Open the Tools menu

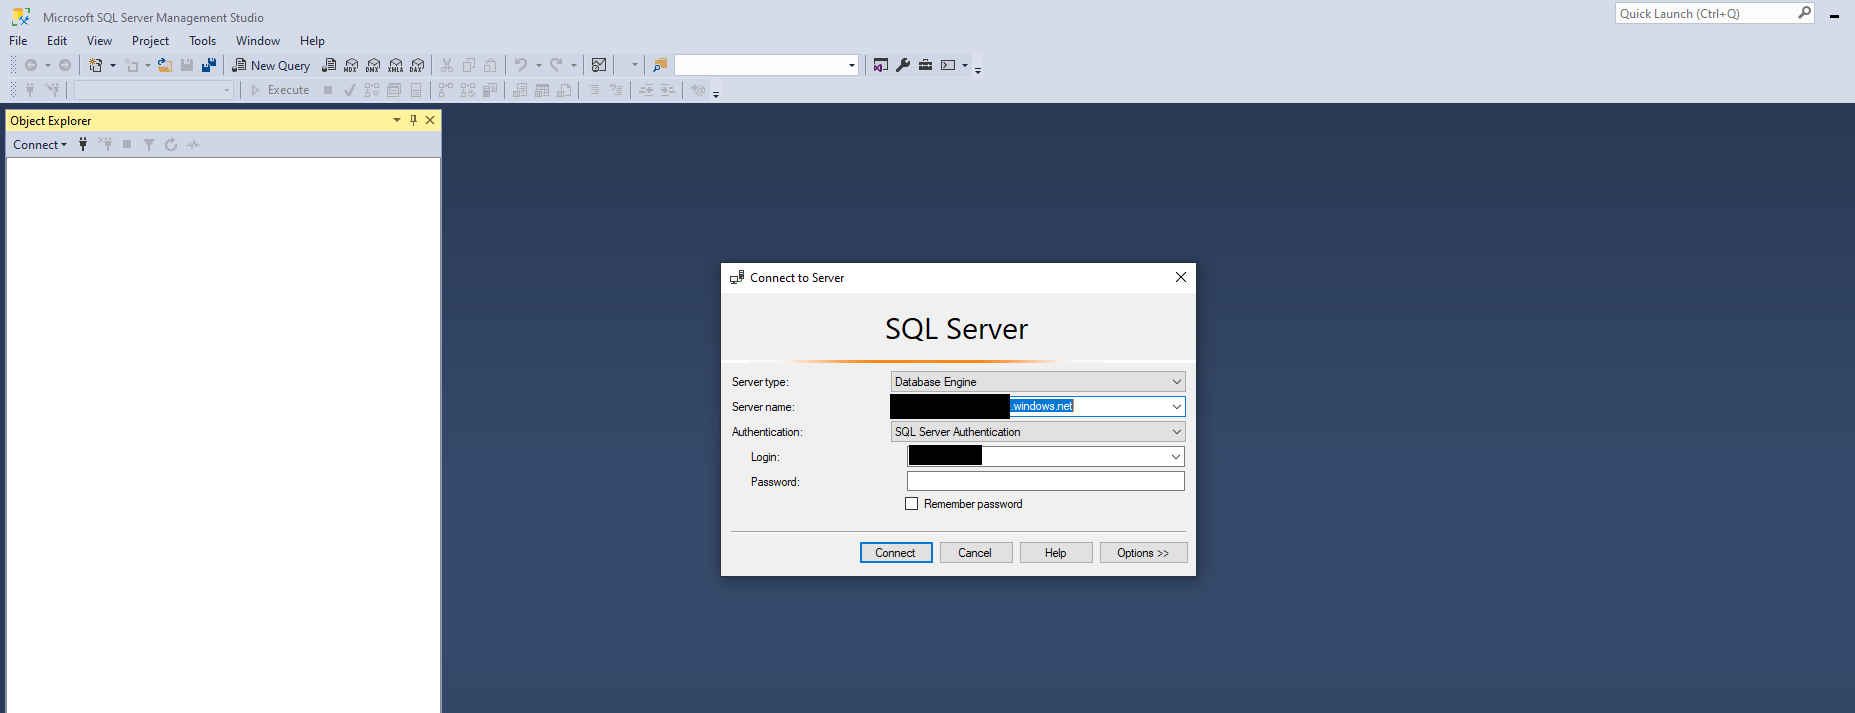tap(202, 41)
